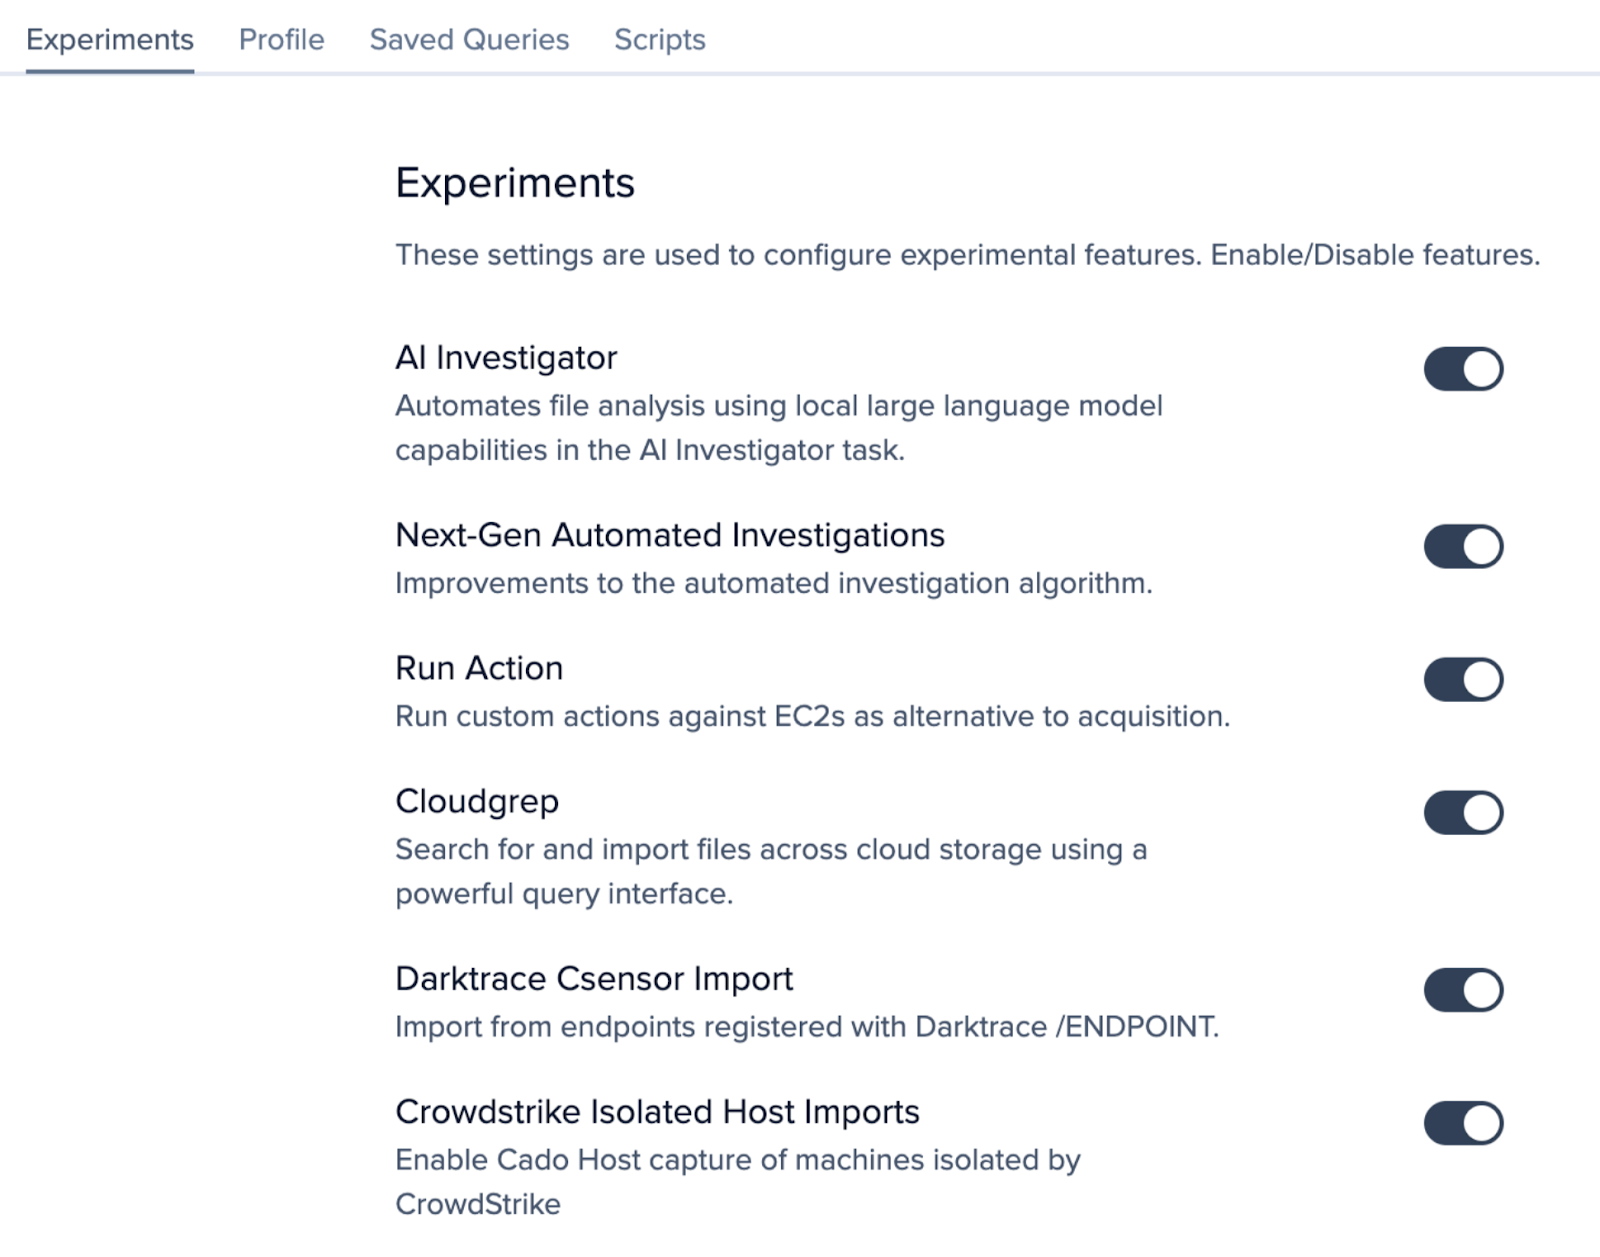The height and width of the screenshot is (1257, 1600).
Task: Disable Darktrace Csensor Import toggle
Action: 1463,990
